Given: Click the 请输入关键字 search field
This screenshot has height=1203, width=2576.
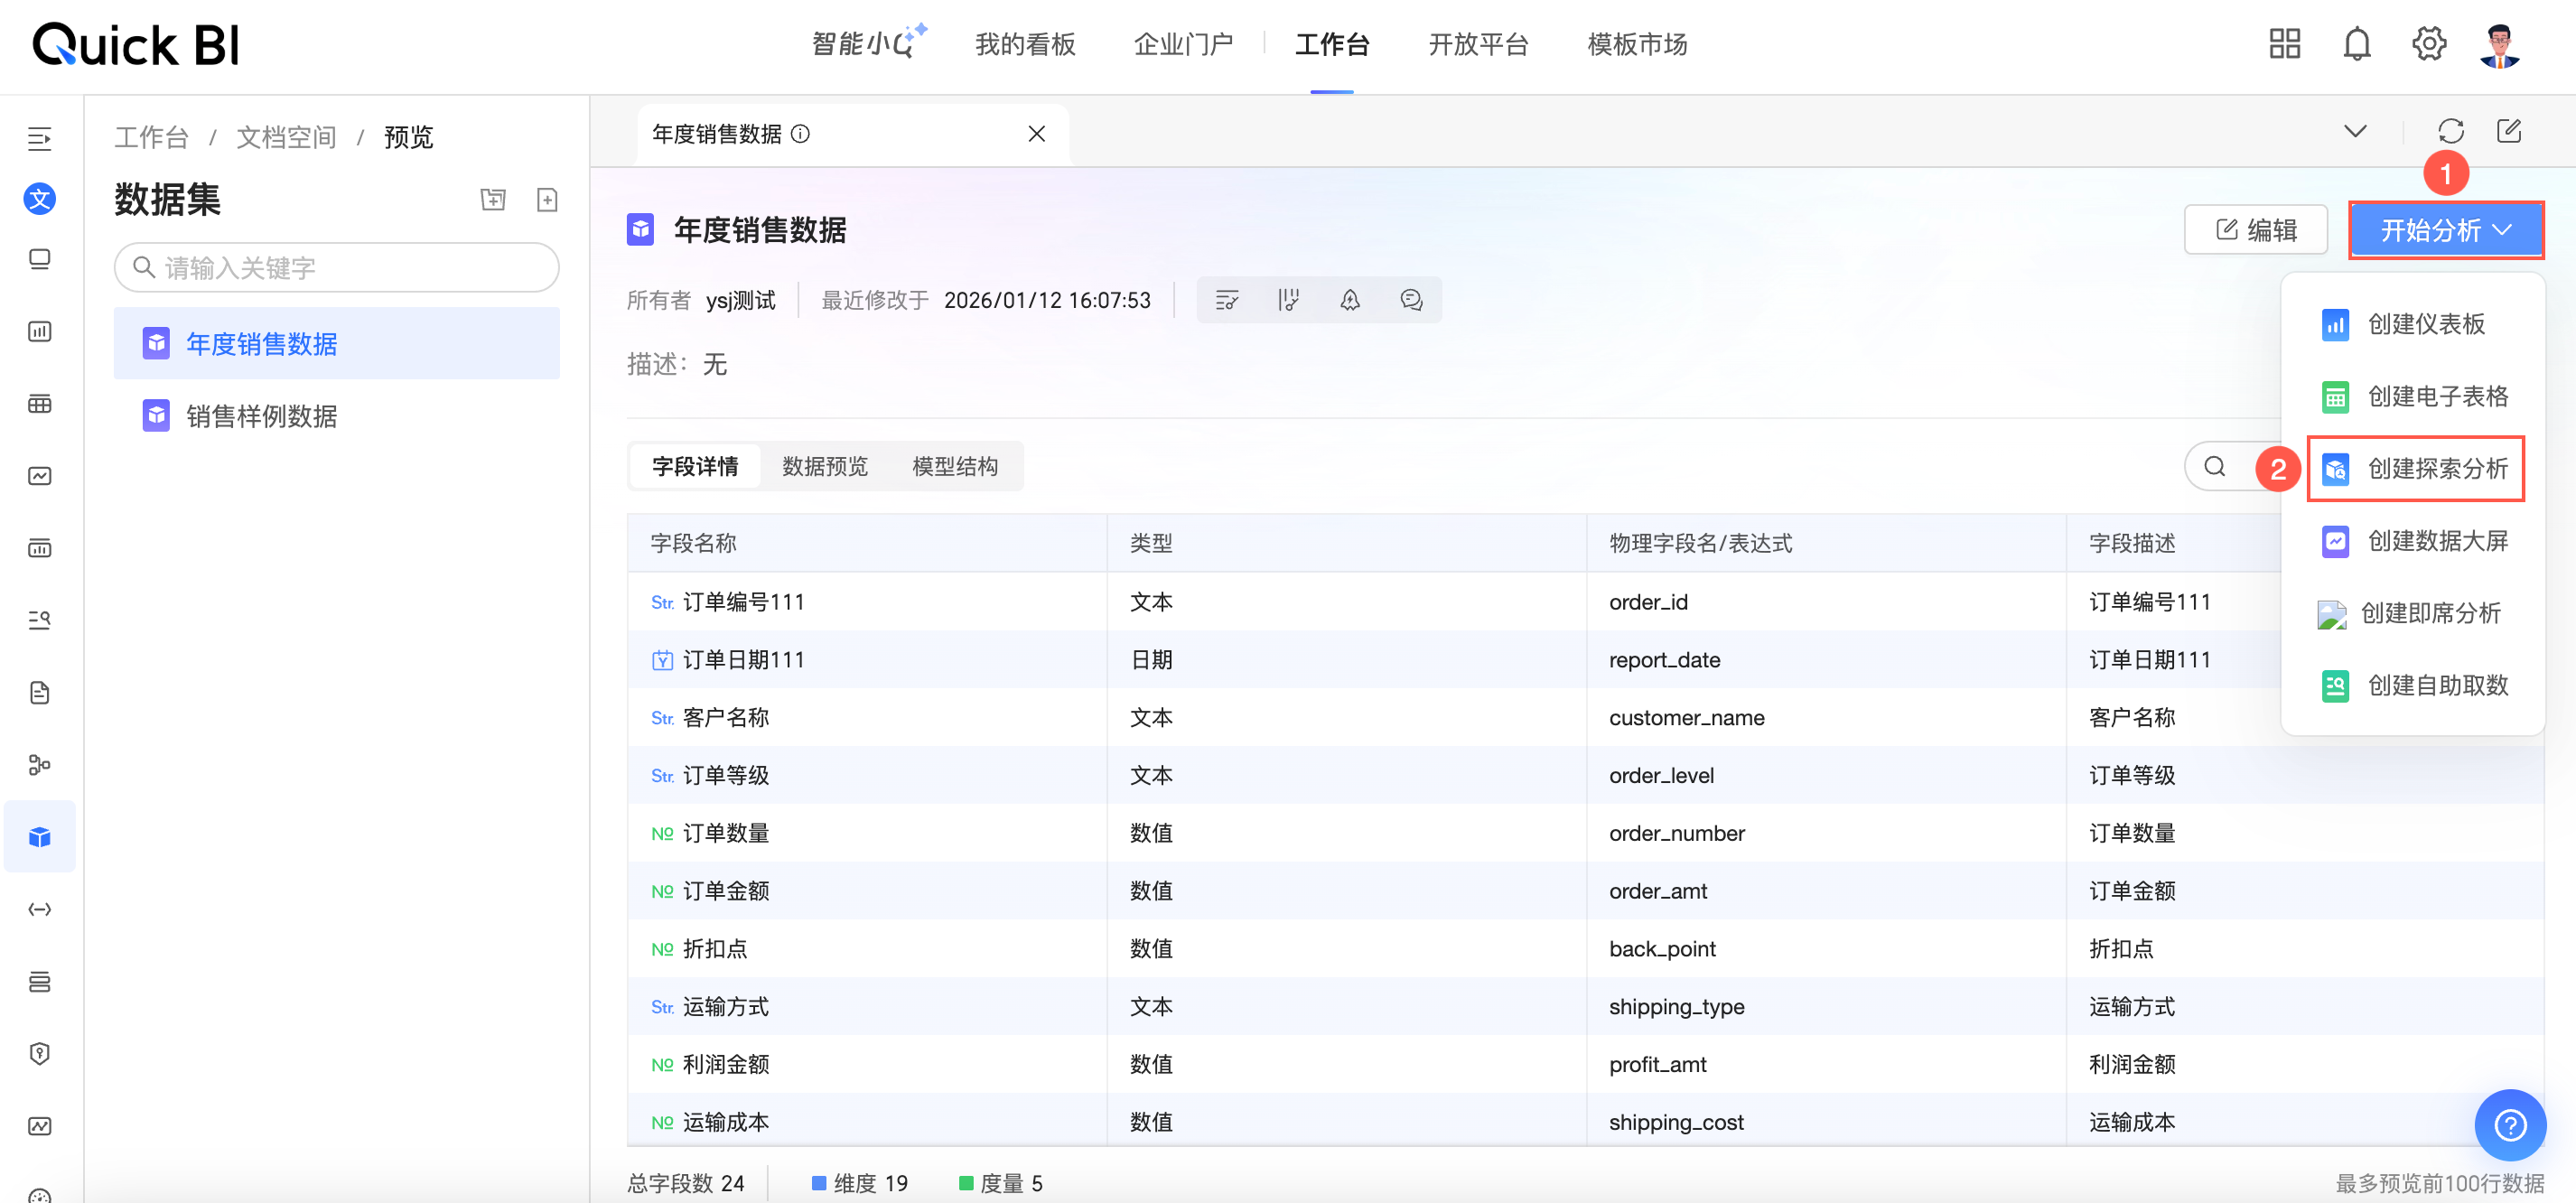Looking at the screenshot, I should [x=337, y=268].
